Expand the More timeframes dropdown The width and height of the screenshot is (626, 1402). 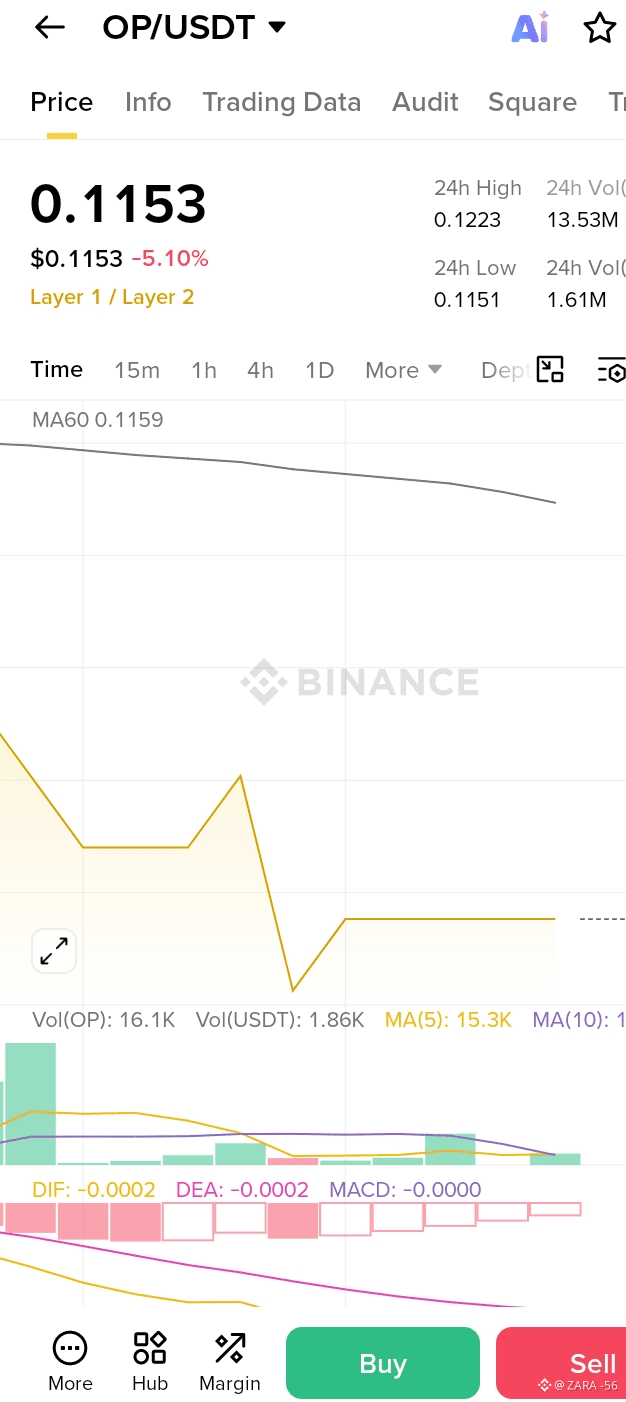(404, 370)
